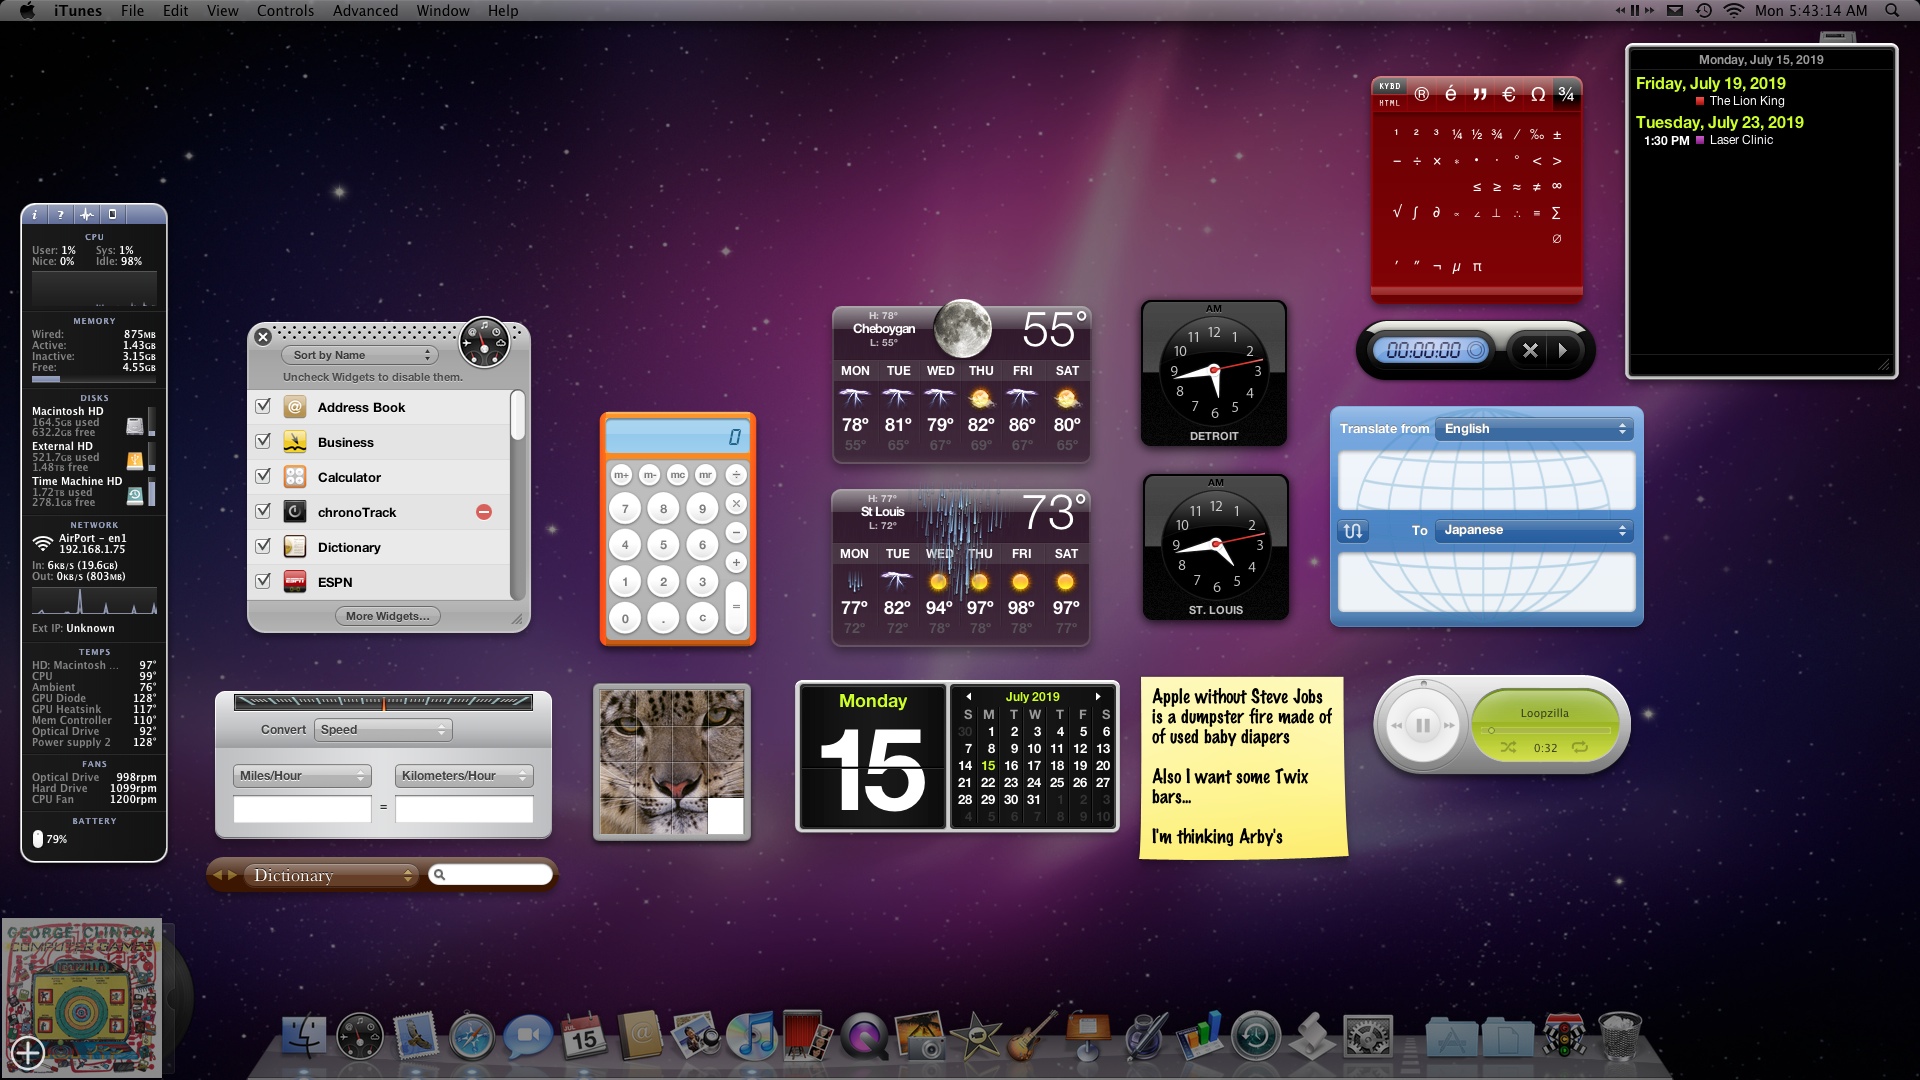Click the More Widgets button
The image size is (1920, 1080).
387,616
